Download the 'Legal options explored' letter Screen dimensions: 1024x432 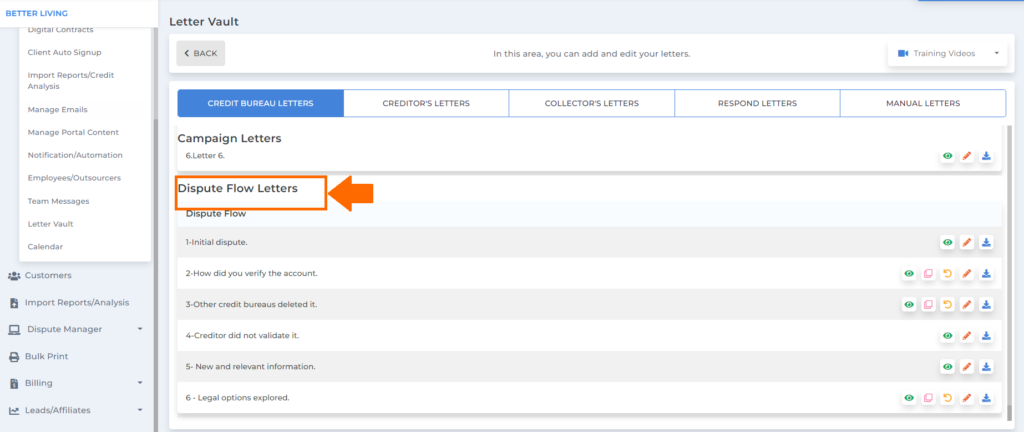point(987,398)
